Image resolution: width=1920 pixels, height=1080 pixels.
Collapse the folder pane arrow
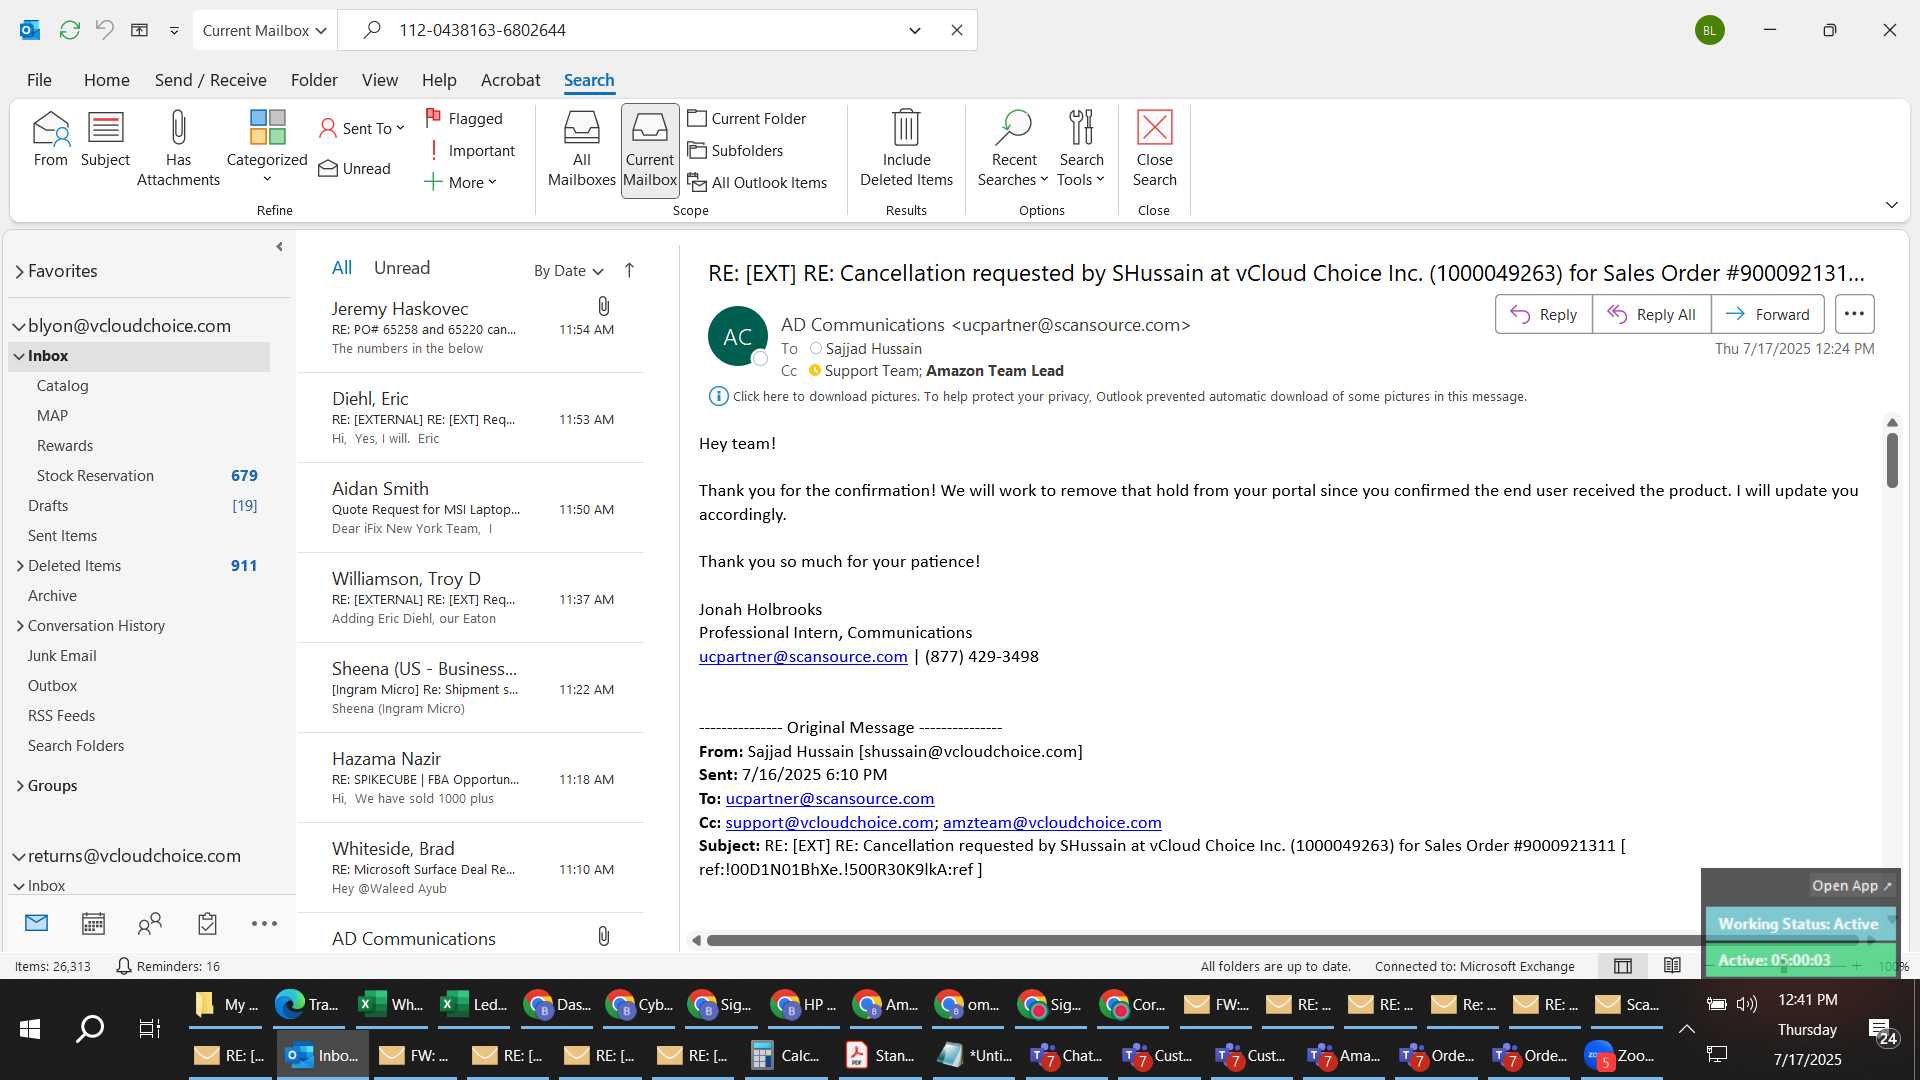[279, 247]
